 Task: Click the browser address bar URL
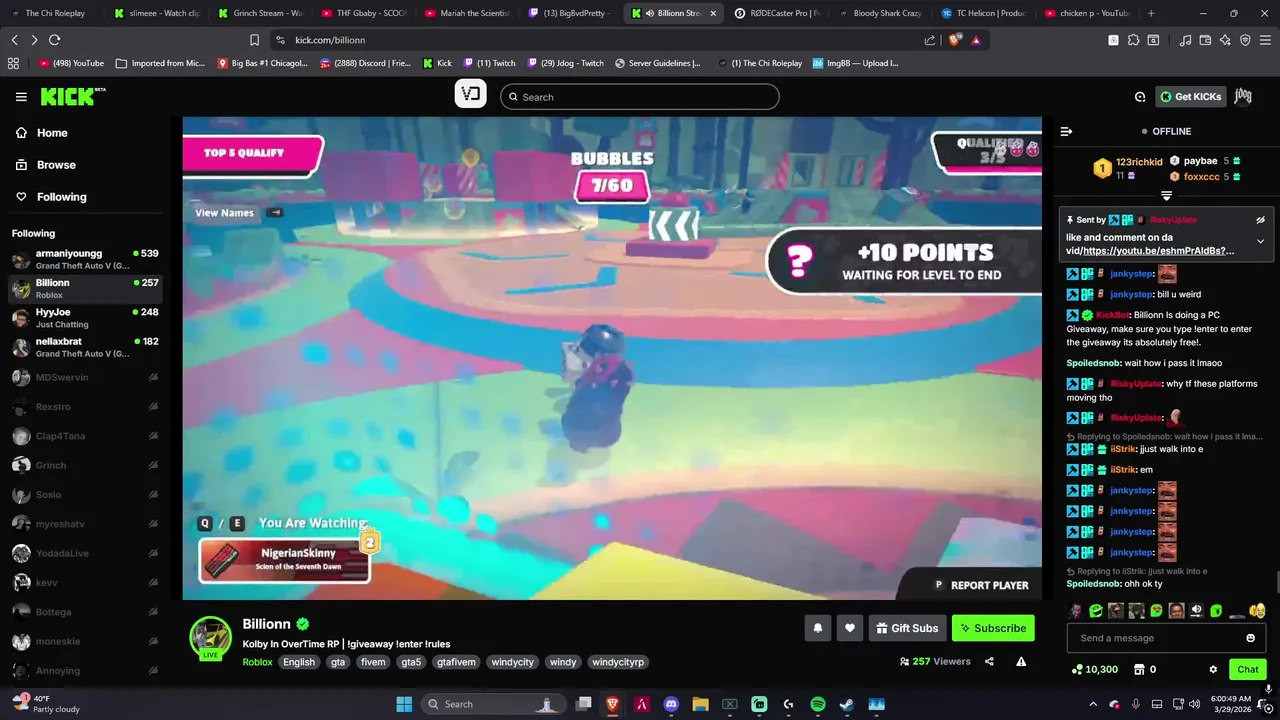[x=330, y=40]
